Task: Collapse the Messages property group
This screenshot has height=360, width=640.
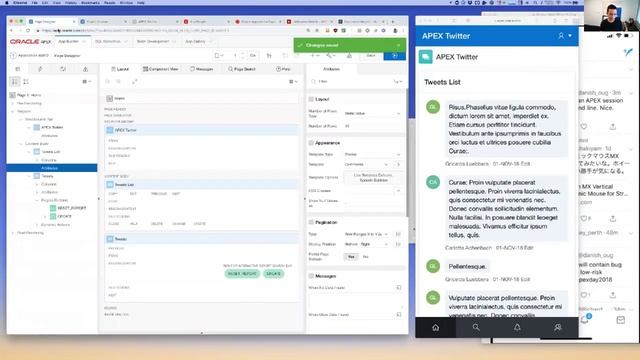Action: [311, 276]
